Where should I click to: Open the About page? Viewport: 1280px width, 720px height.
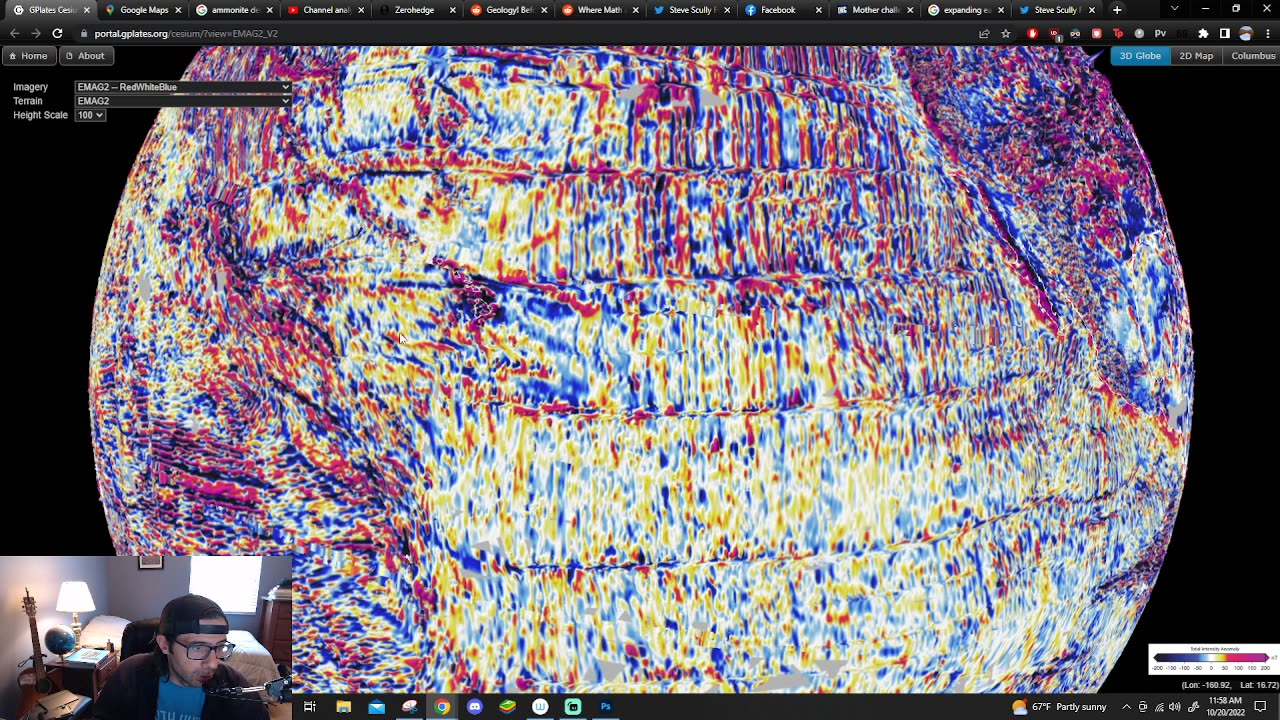84,56
